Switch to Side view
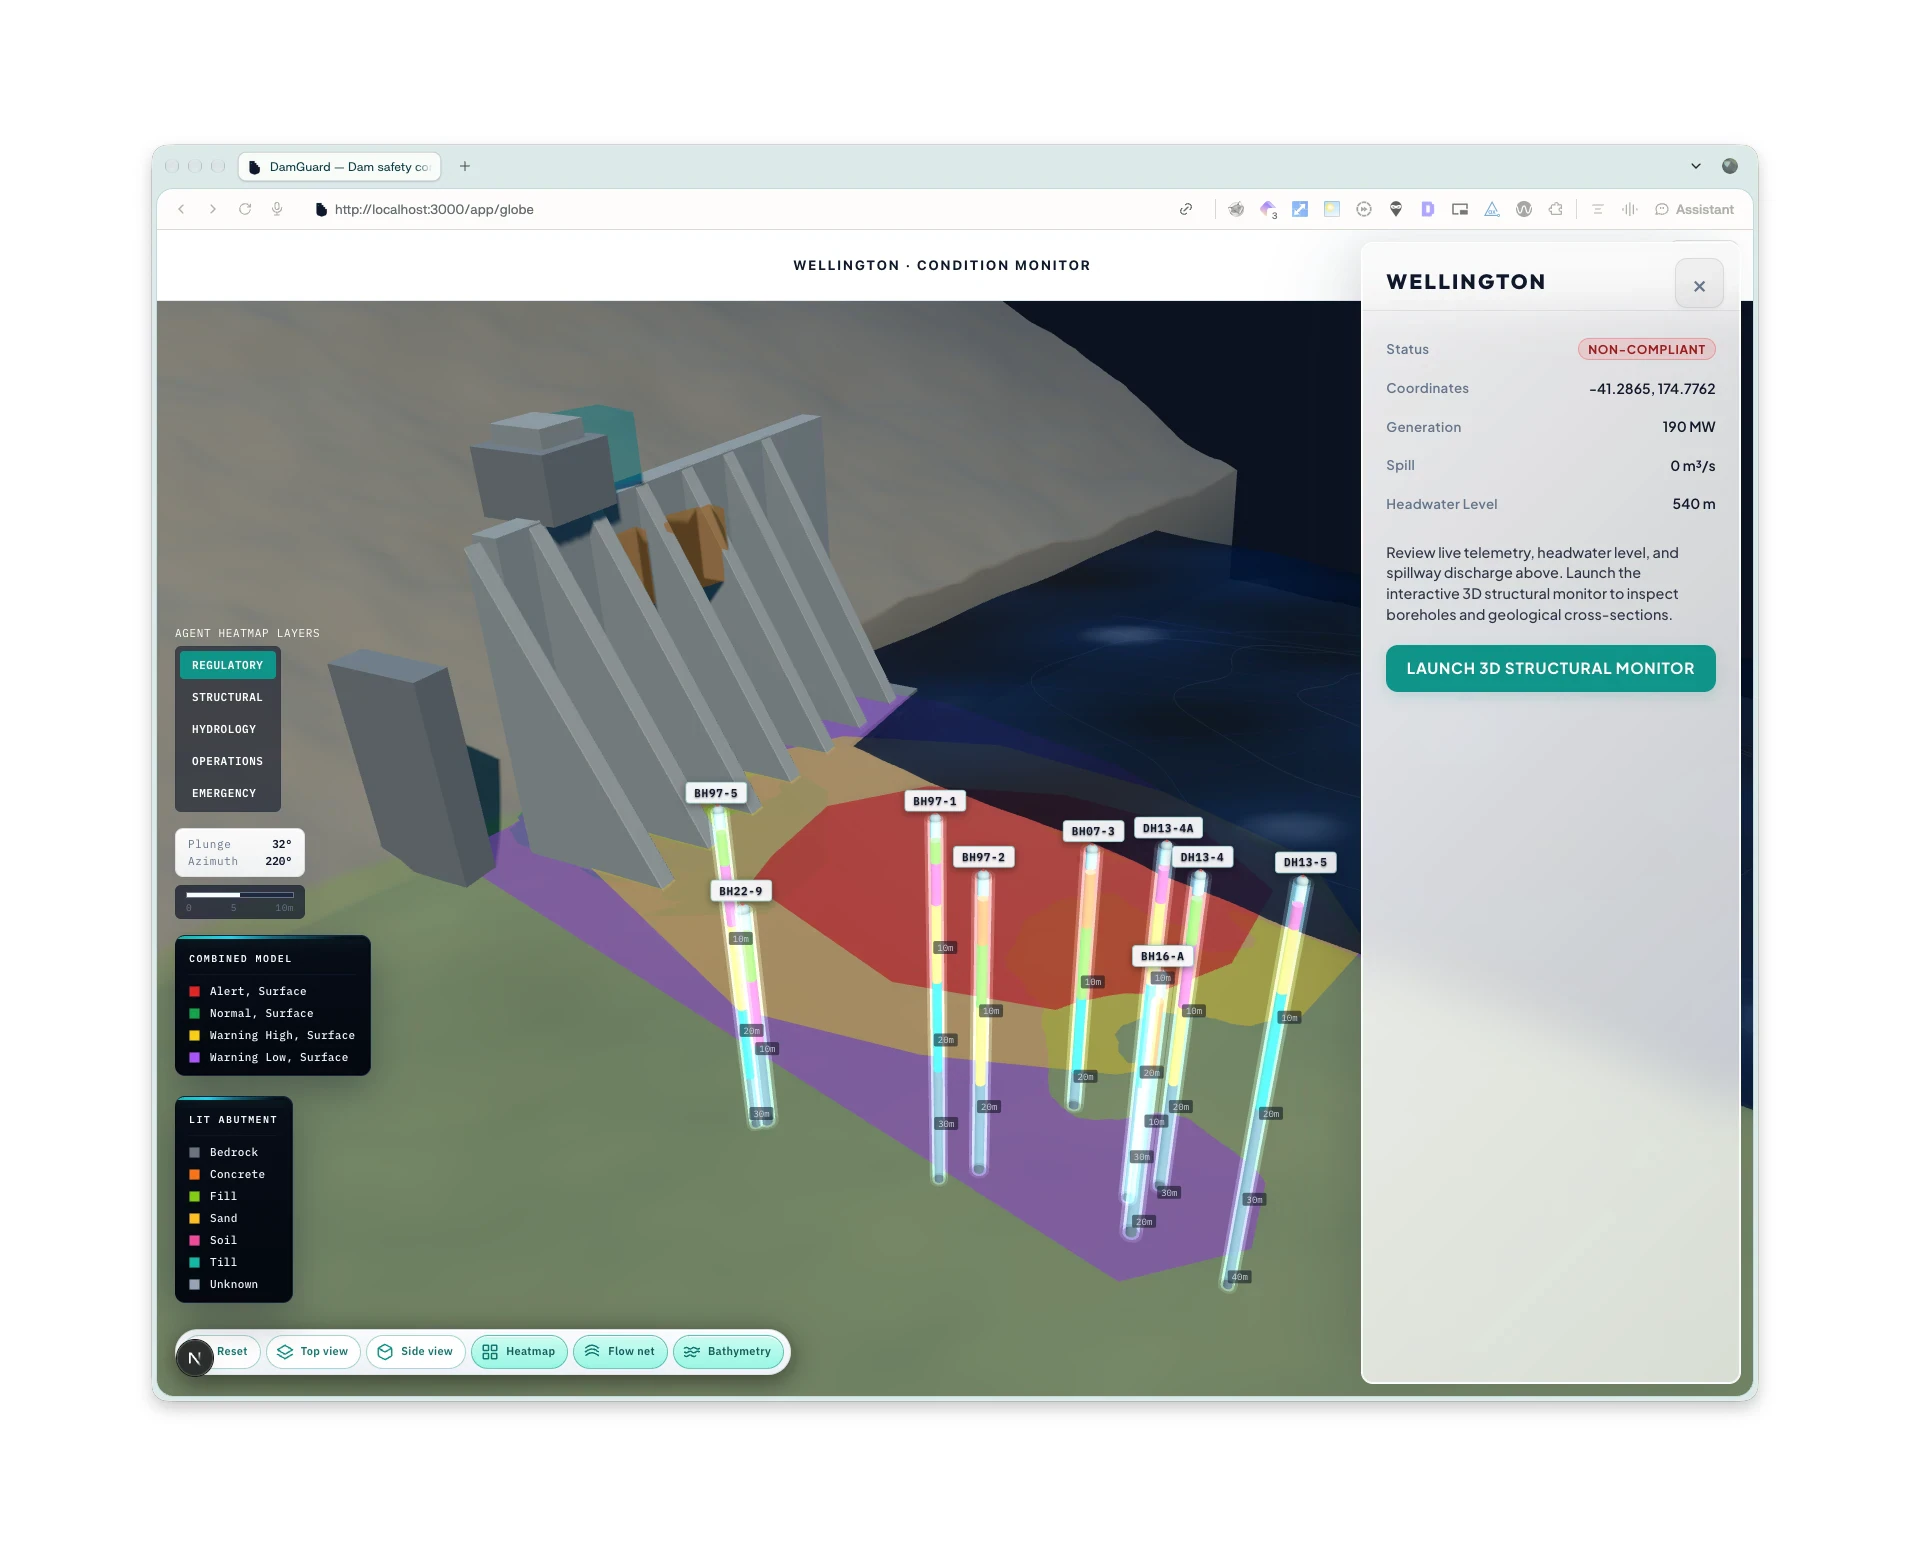The width and height of the screenshot is (1910, 1560). tap(415, 1351)
